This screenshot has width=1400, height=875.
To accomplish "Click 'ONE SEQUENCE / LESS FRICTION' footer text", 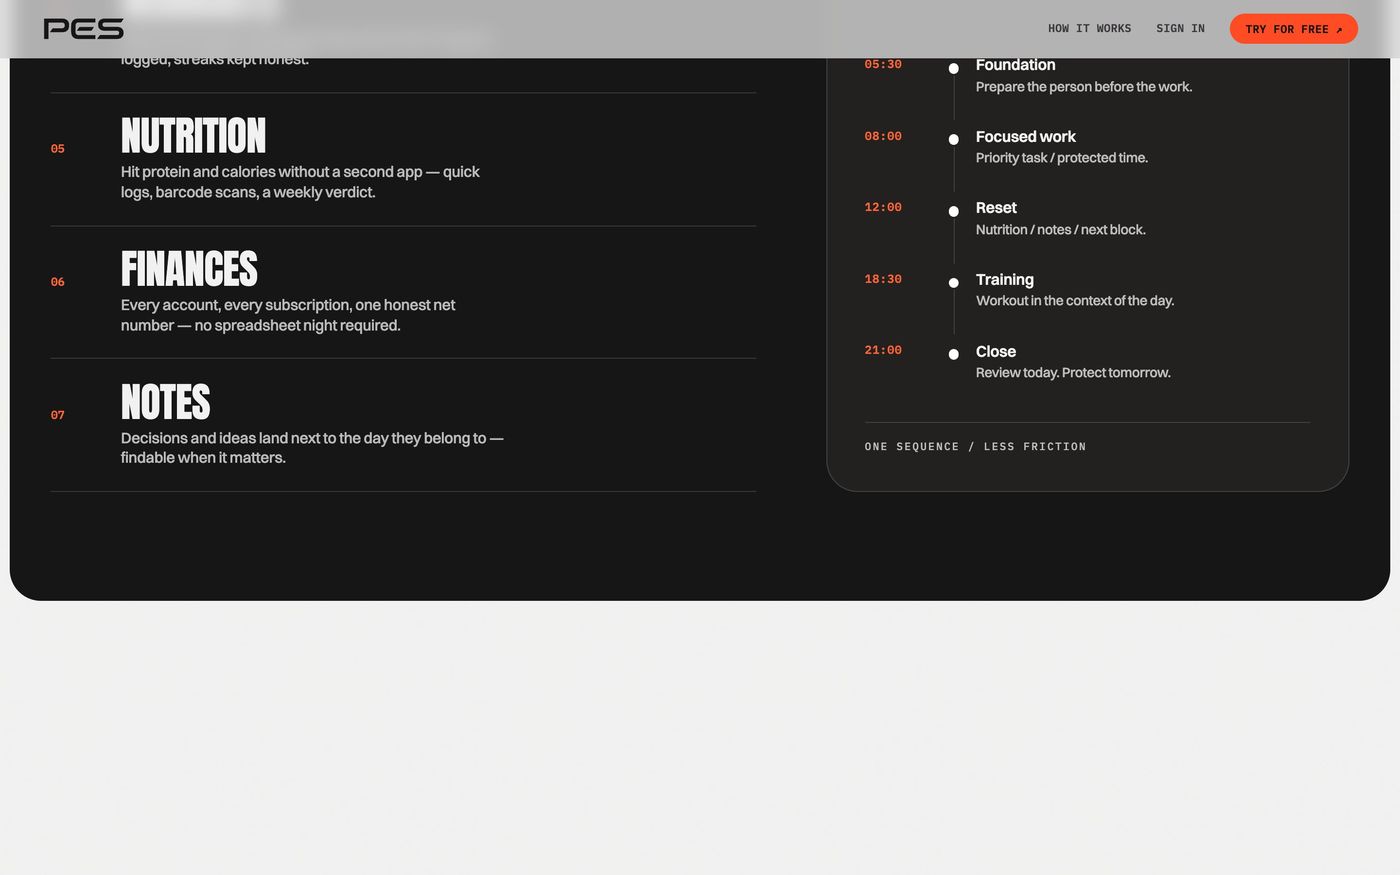I will [975, 447].
